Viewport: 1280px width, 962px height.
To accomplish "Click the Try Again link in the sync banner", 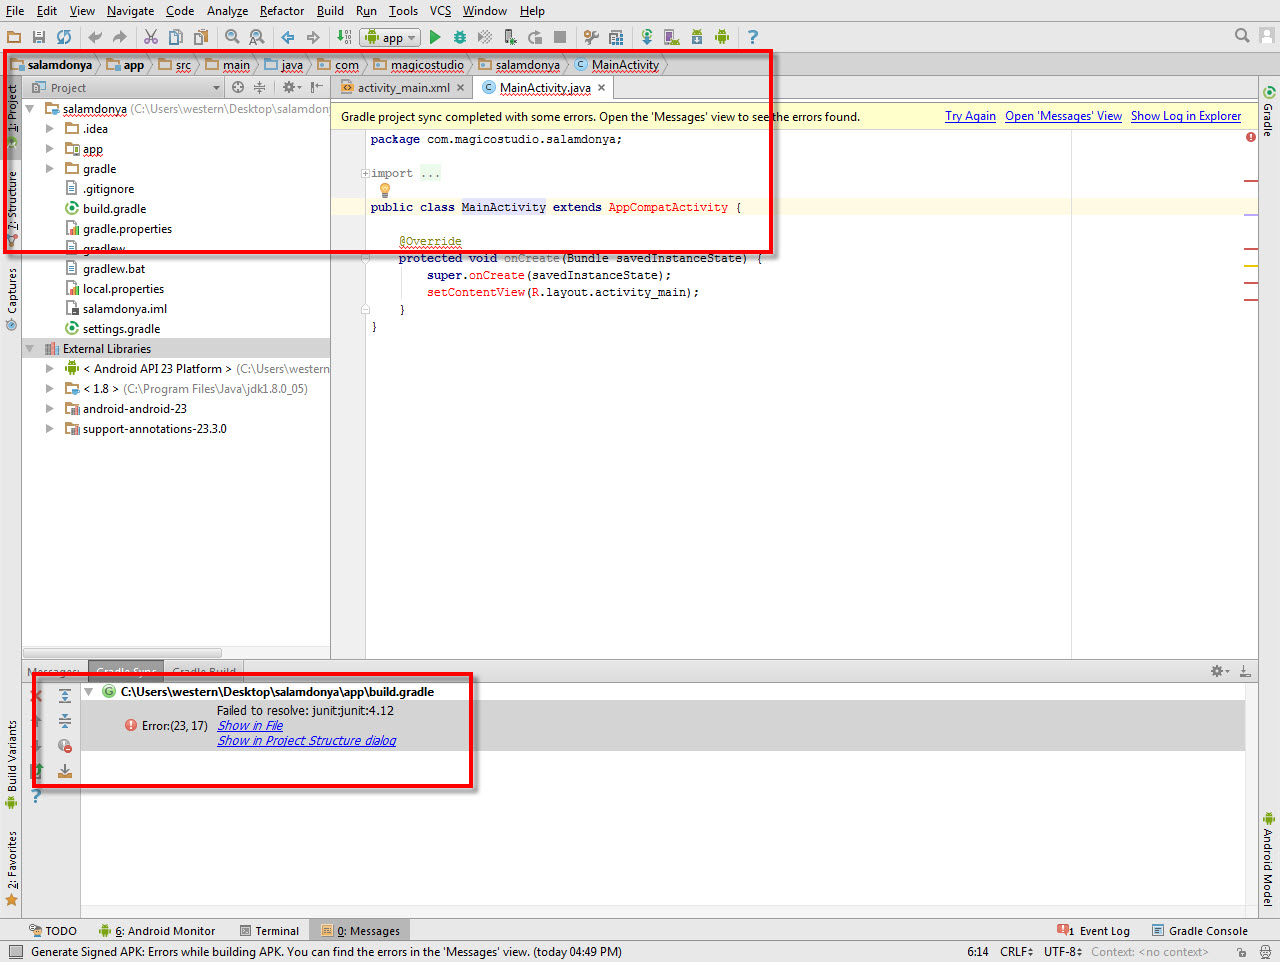I will tap(969, 116).
